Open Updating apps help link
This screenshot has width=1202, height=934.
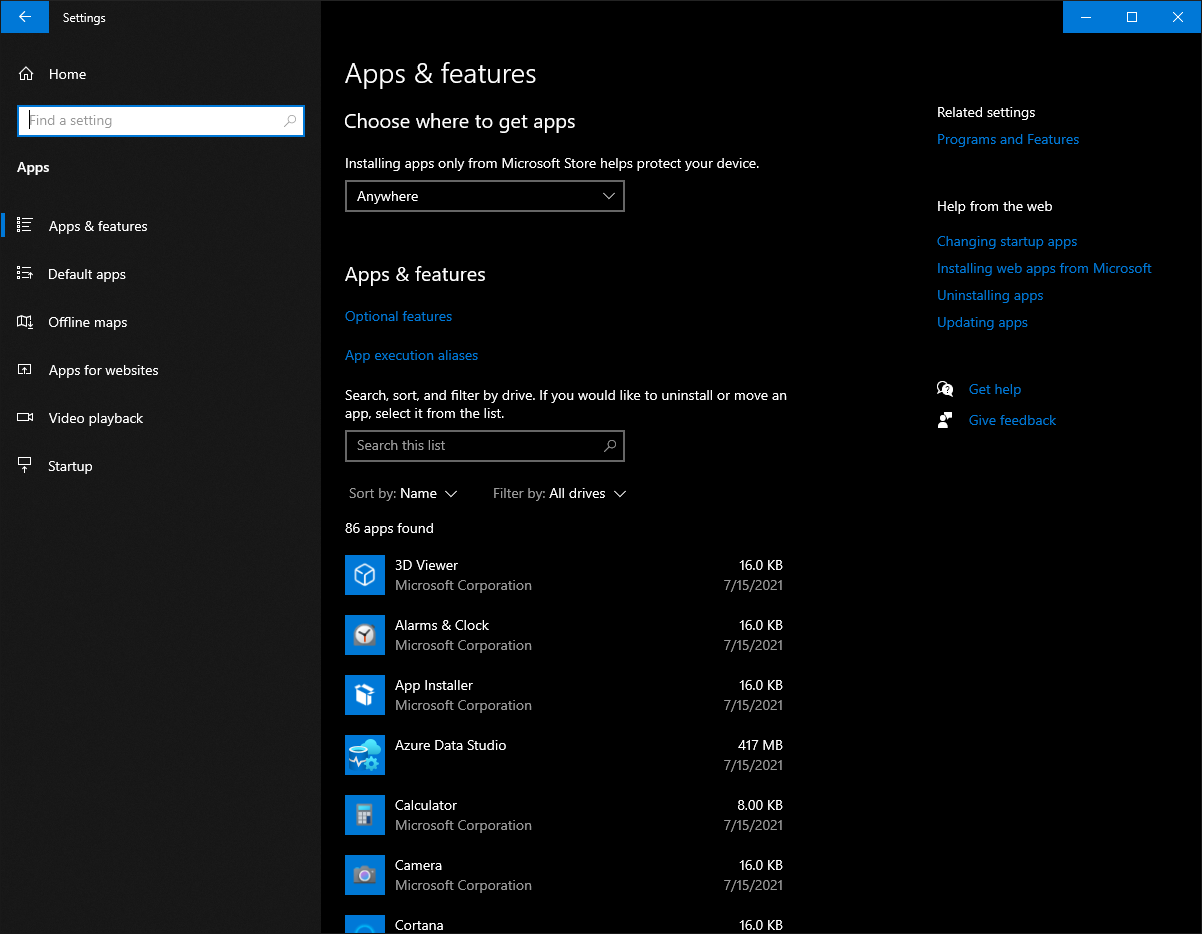[982, 322]
